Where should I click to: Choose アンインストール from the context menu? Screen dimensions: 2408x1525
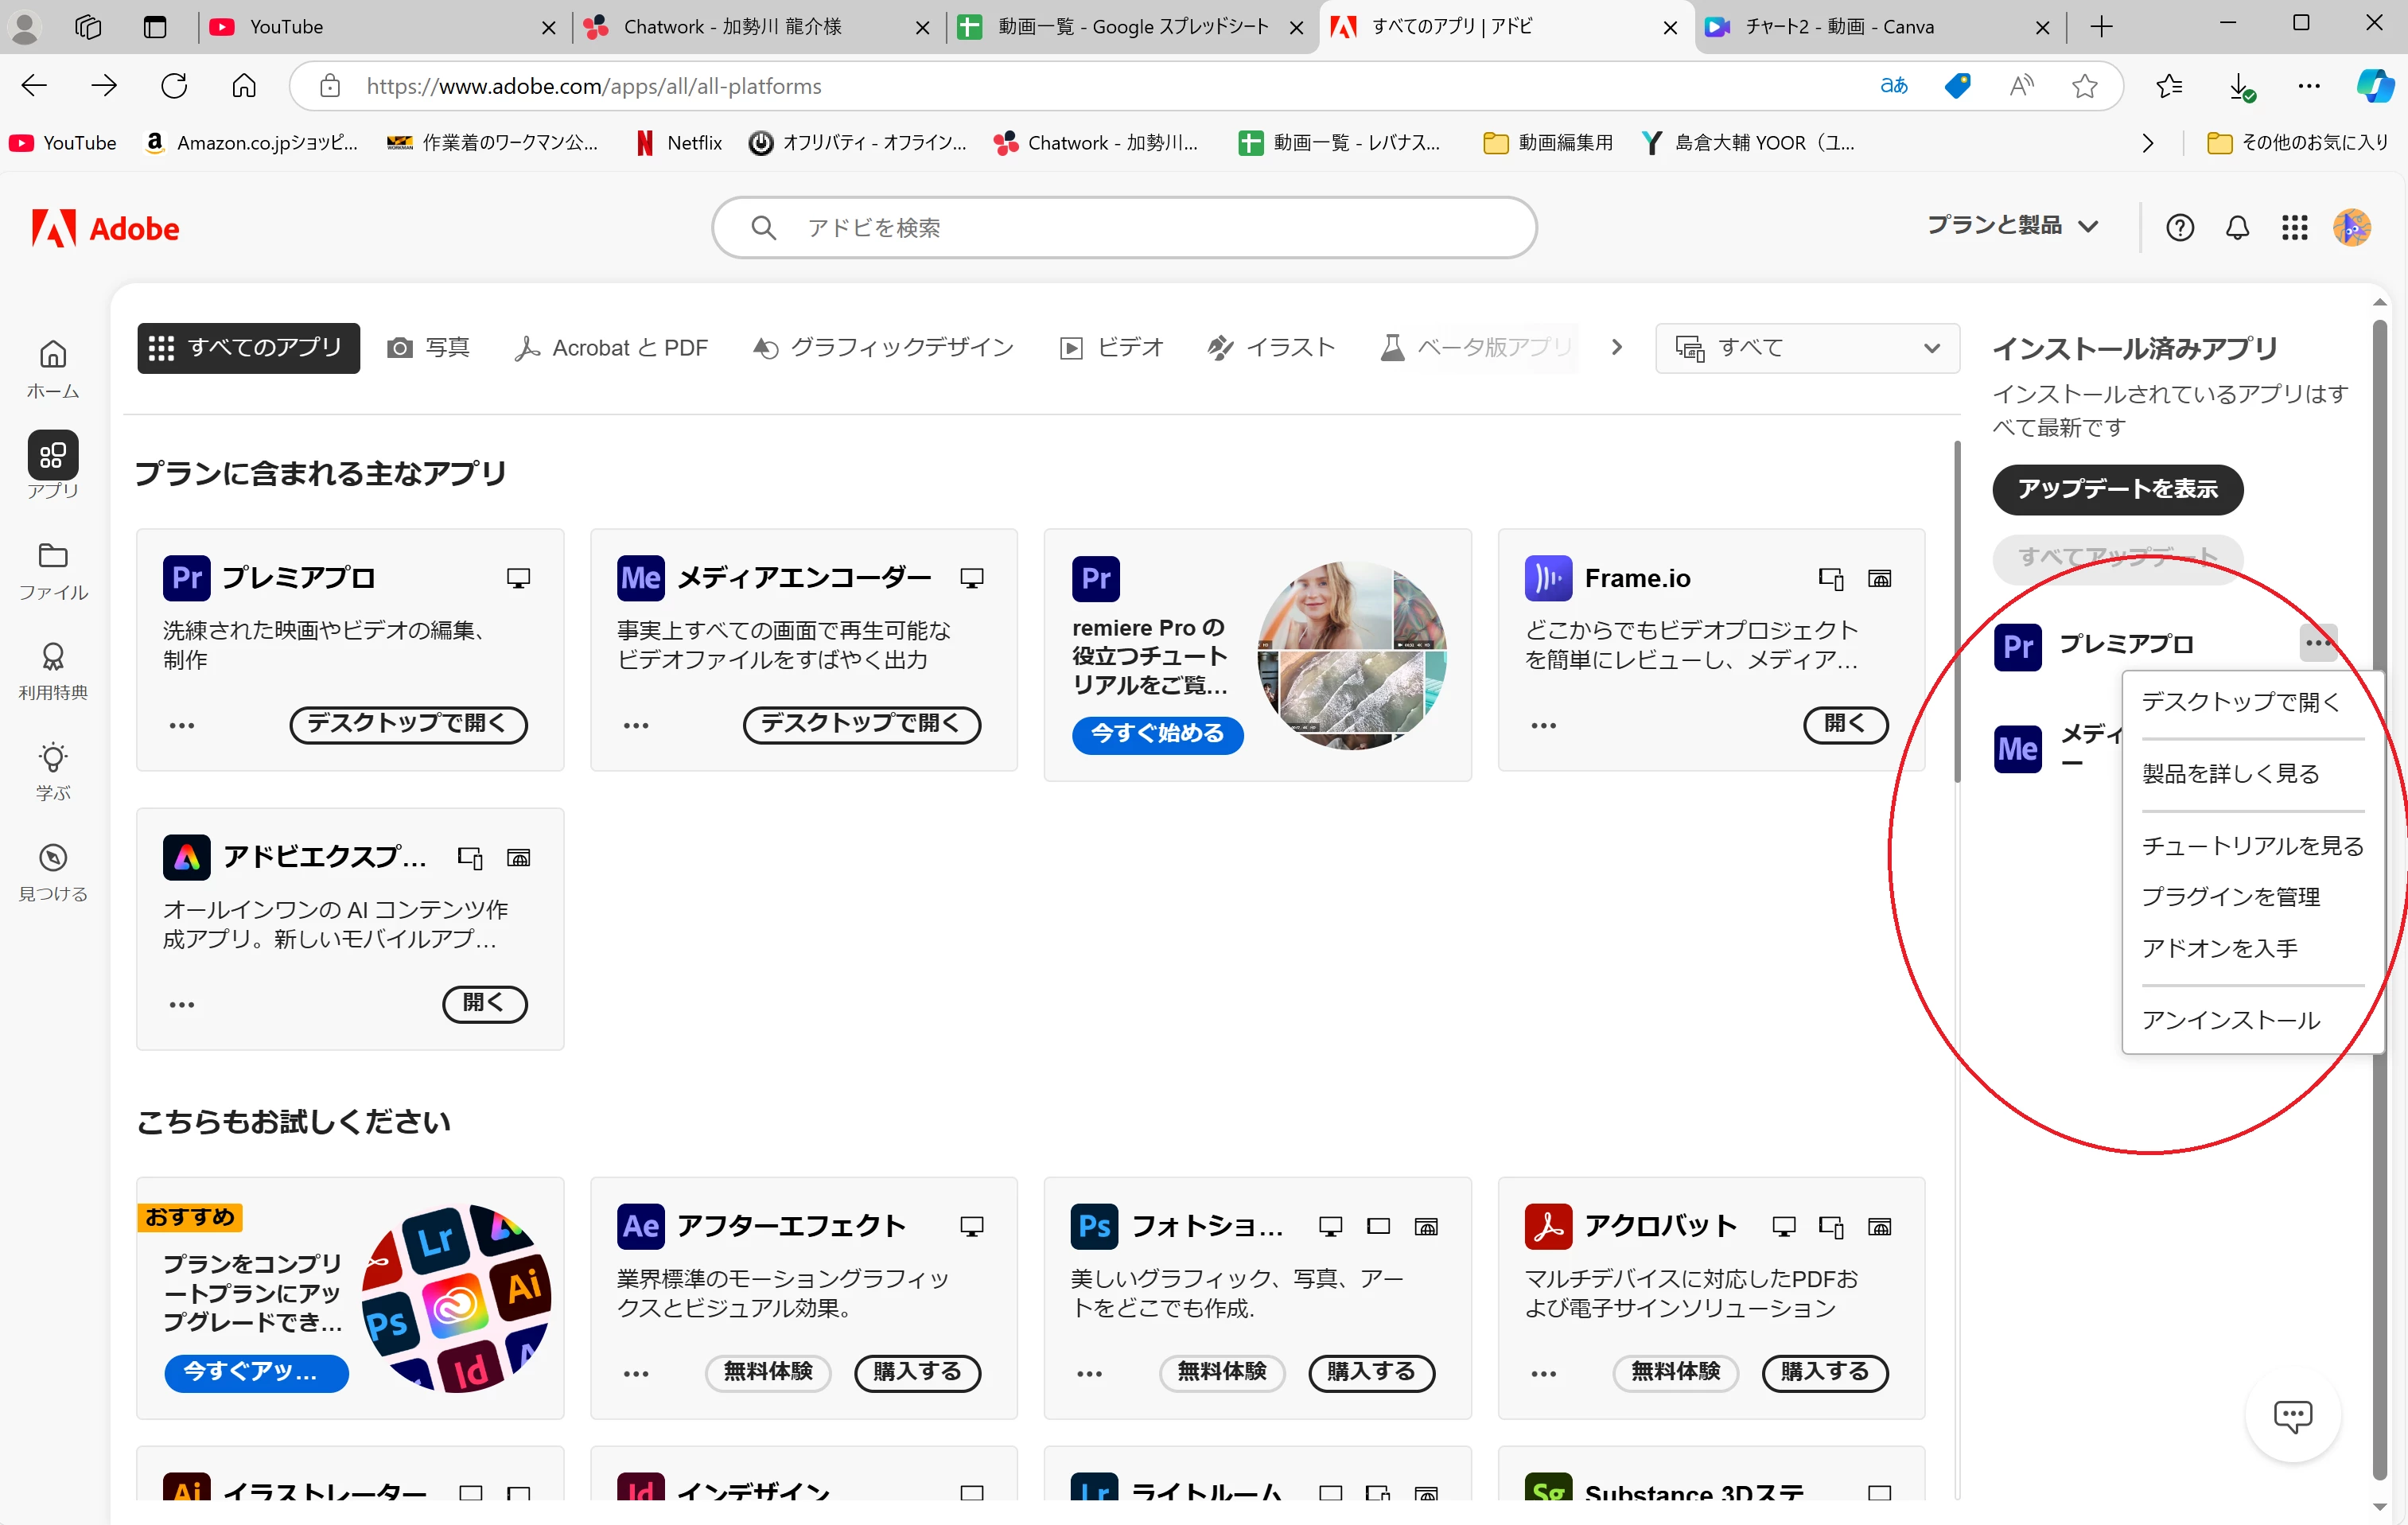point(2230,1020)
